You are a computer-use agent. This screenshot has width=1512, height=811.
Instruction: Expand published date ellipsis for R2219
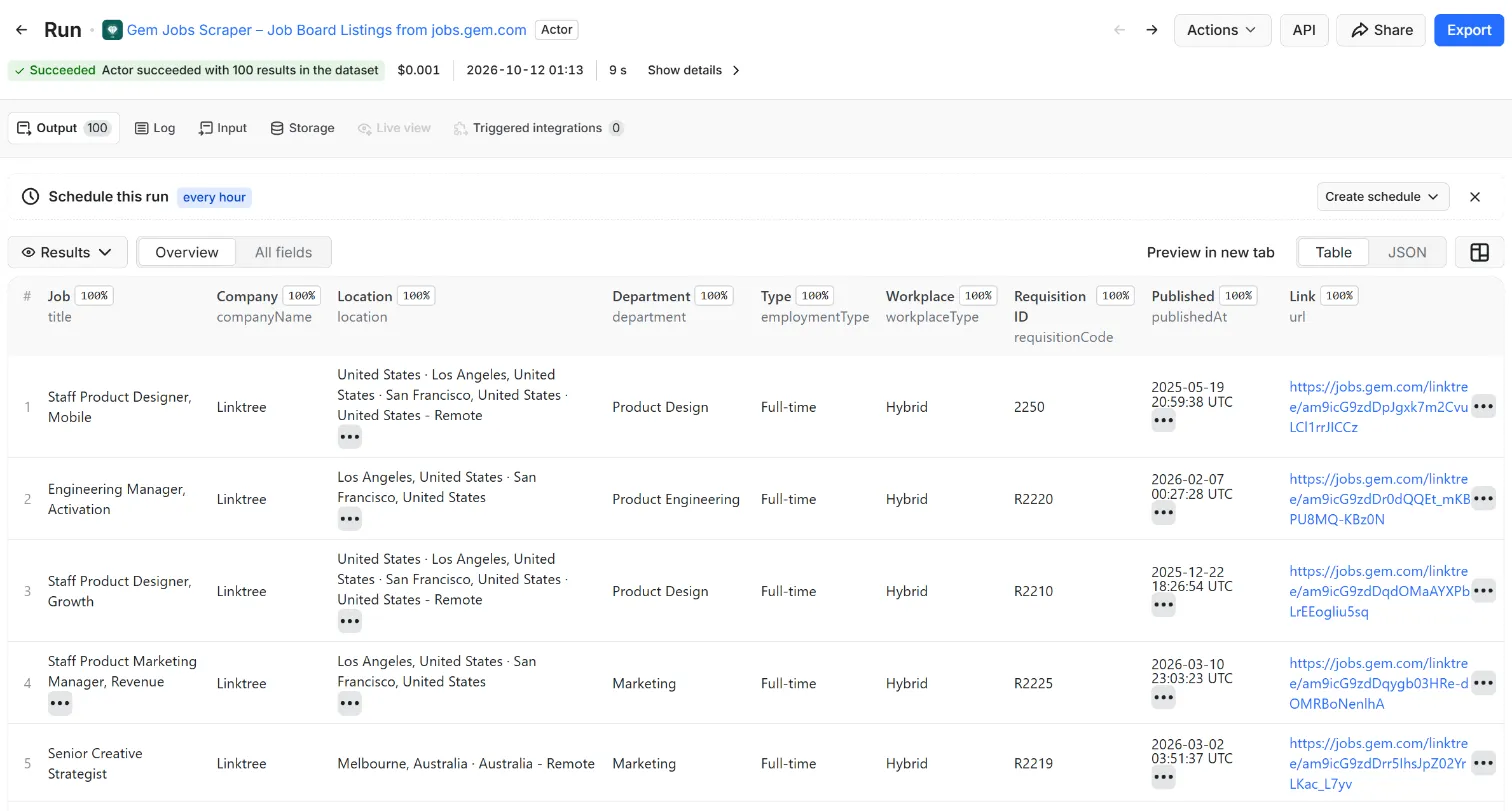pyautogui.click(x=1163, y=778)
